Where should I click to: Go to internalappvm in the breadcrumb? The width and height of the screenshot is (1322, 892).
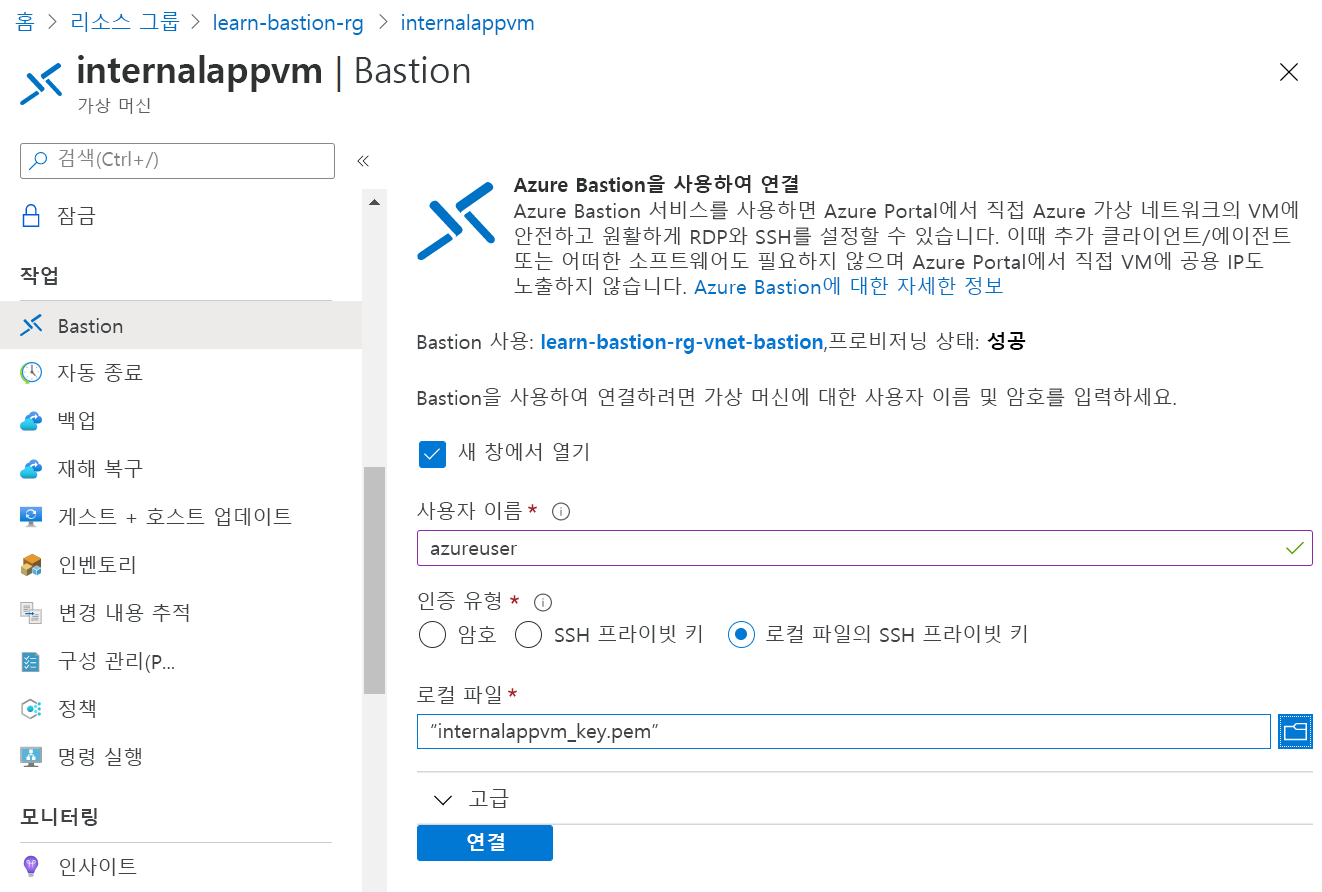[x=467, y=22]
